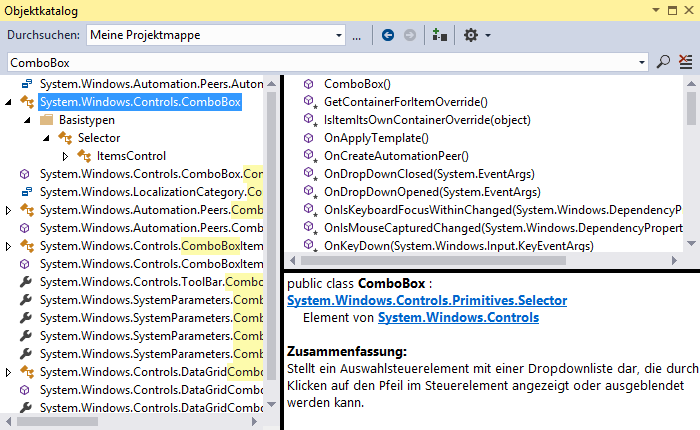Expand the ItemsControl tree node
This screenshot has width=700, height=430.
click(66, 156)
